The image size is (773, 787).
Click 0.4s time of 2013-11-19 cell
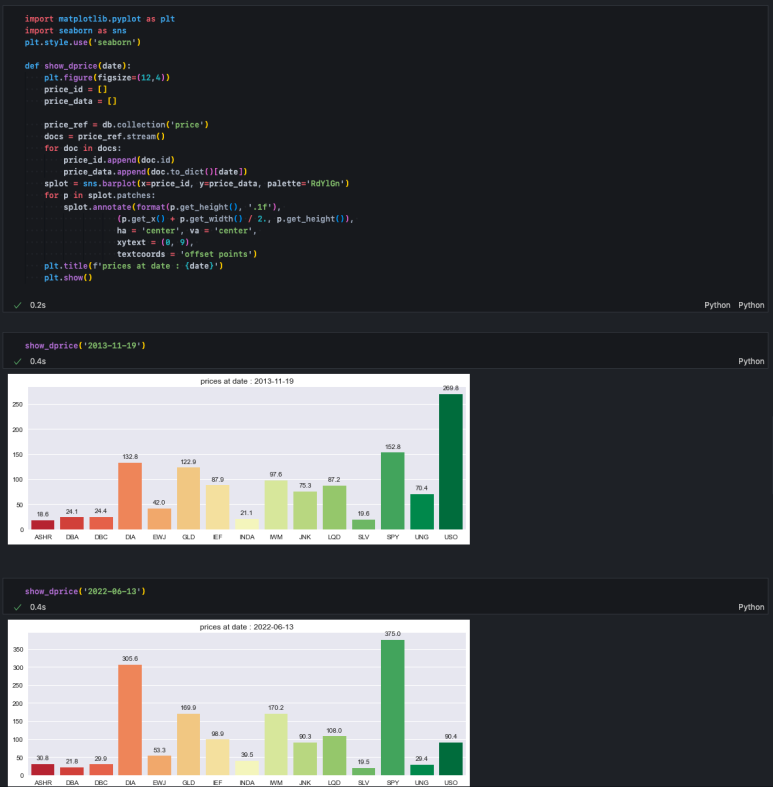tap(38, 361)
